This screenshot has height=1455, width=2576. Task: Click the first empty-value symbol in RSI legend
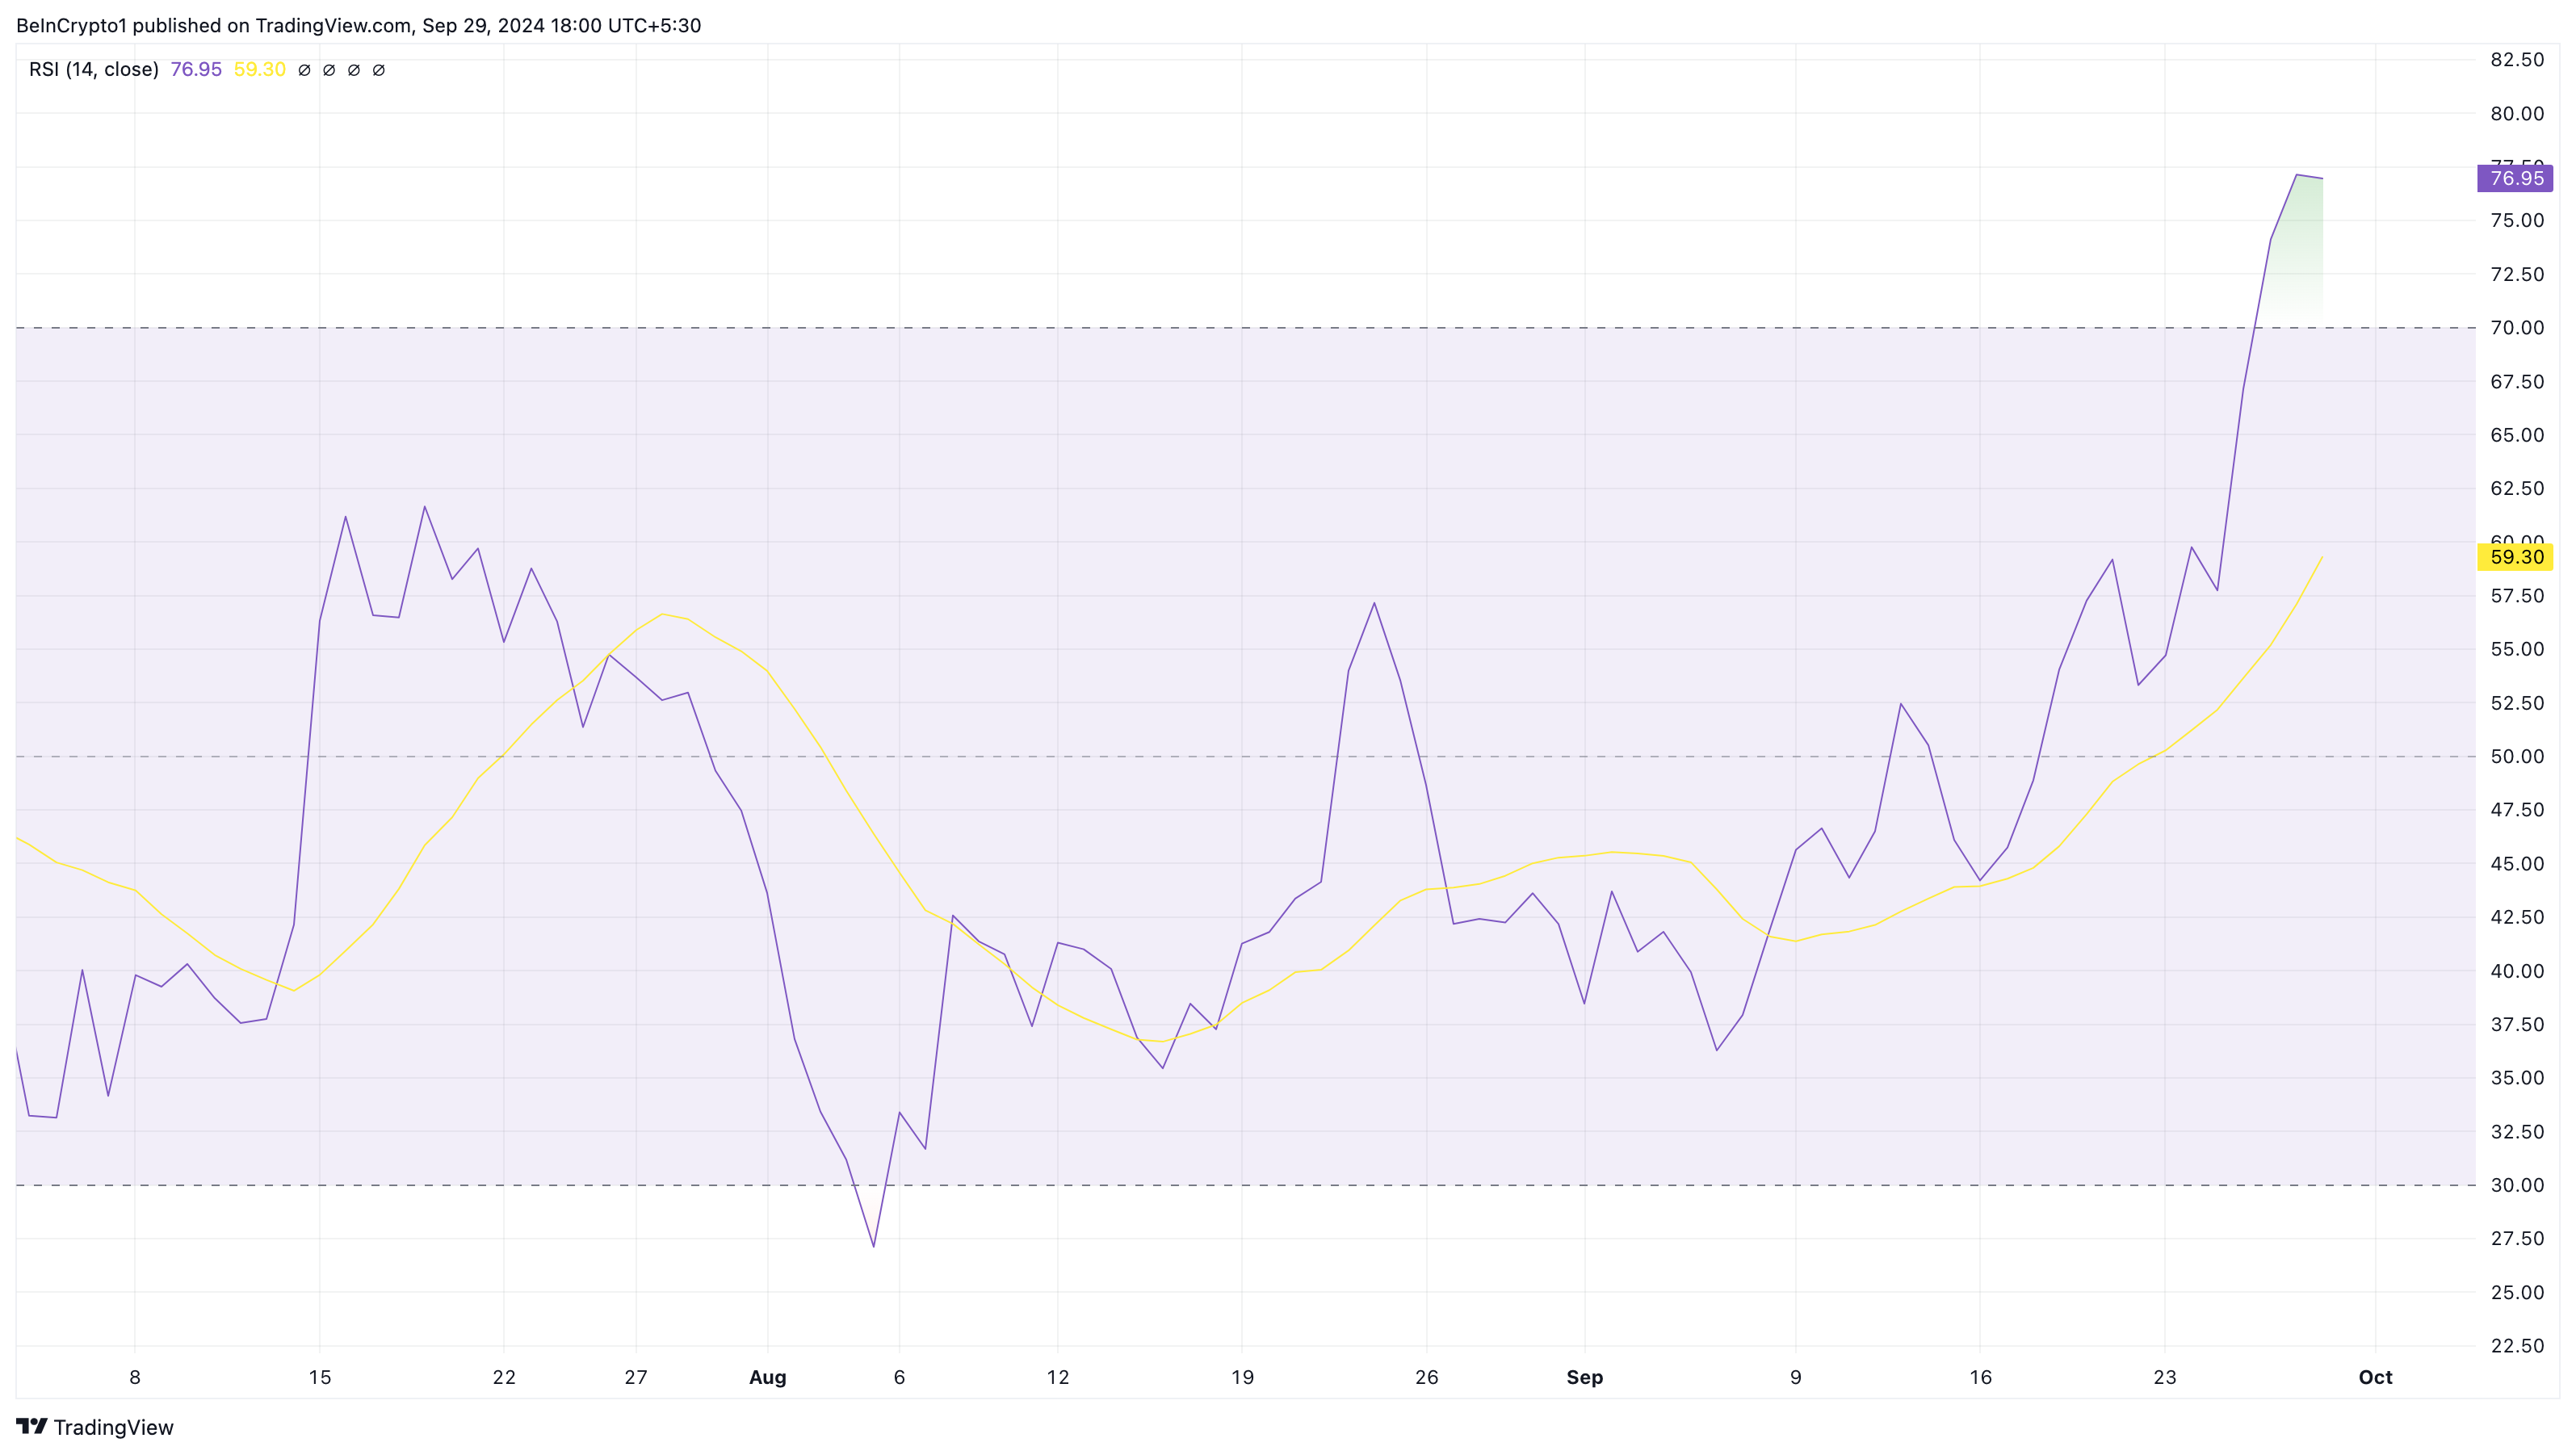coord(304,70)
